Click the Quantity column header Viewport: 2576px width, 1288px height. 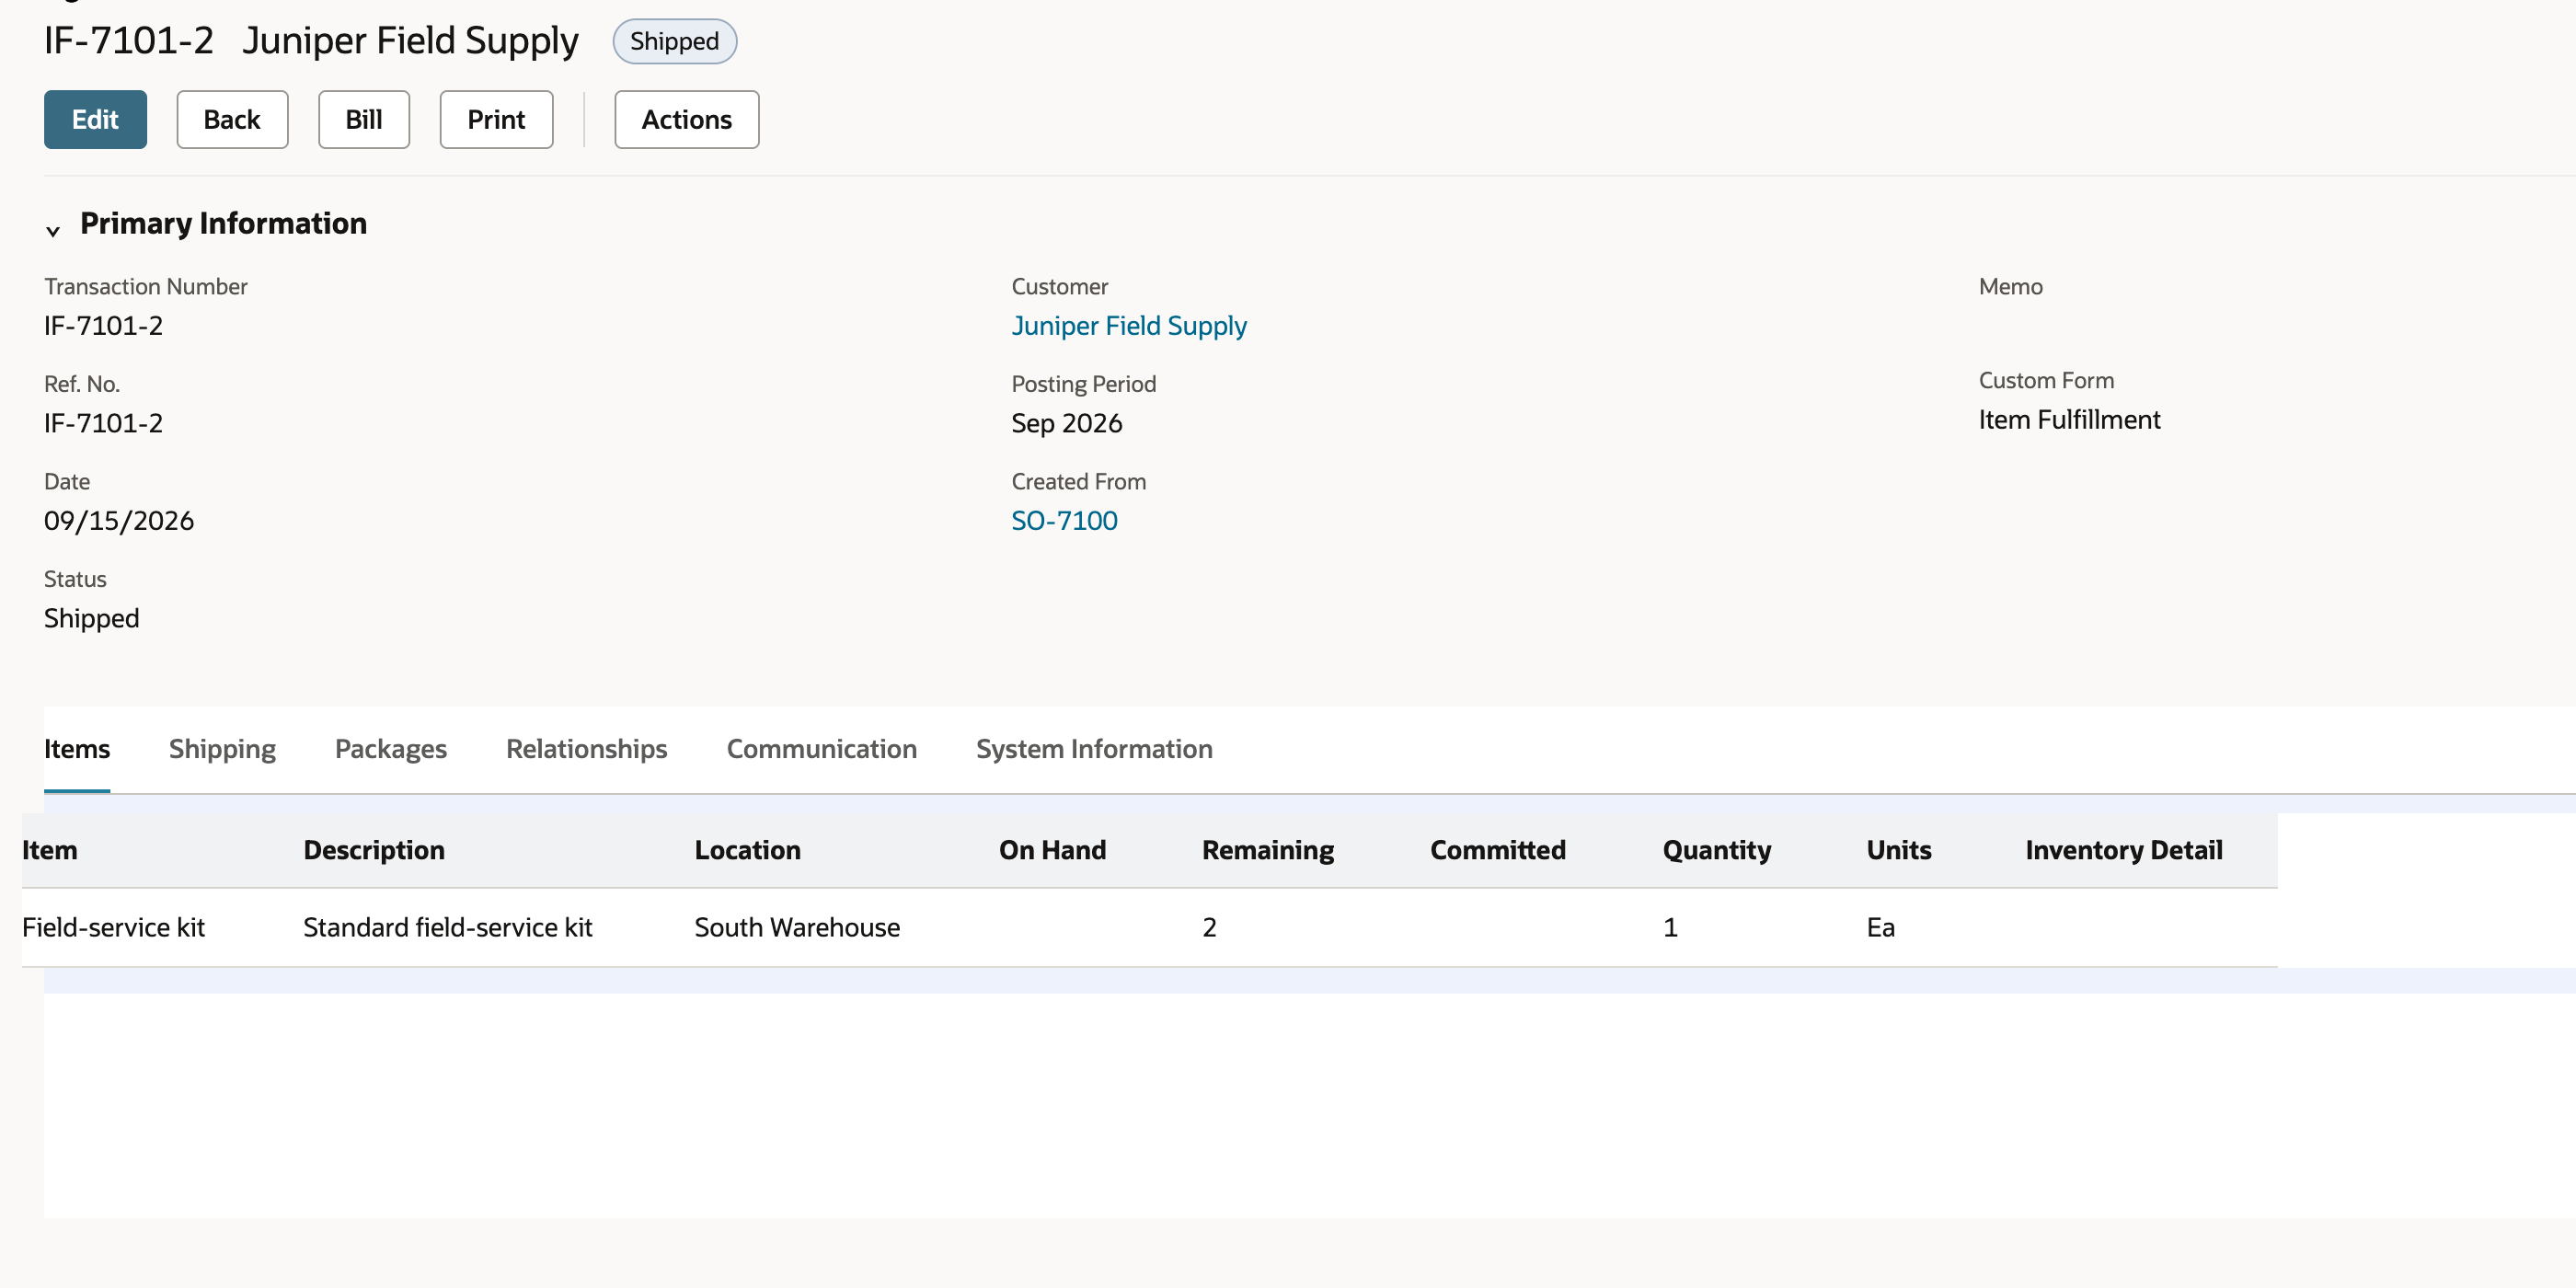click(1716, 849)
